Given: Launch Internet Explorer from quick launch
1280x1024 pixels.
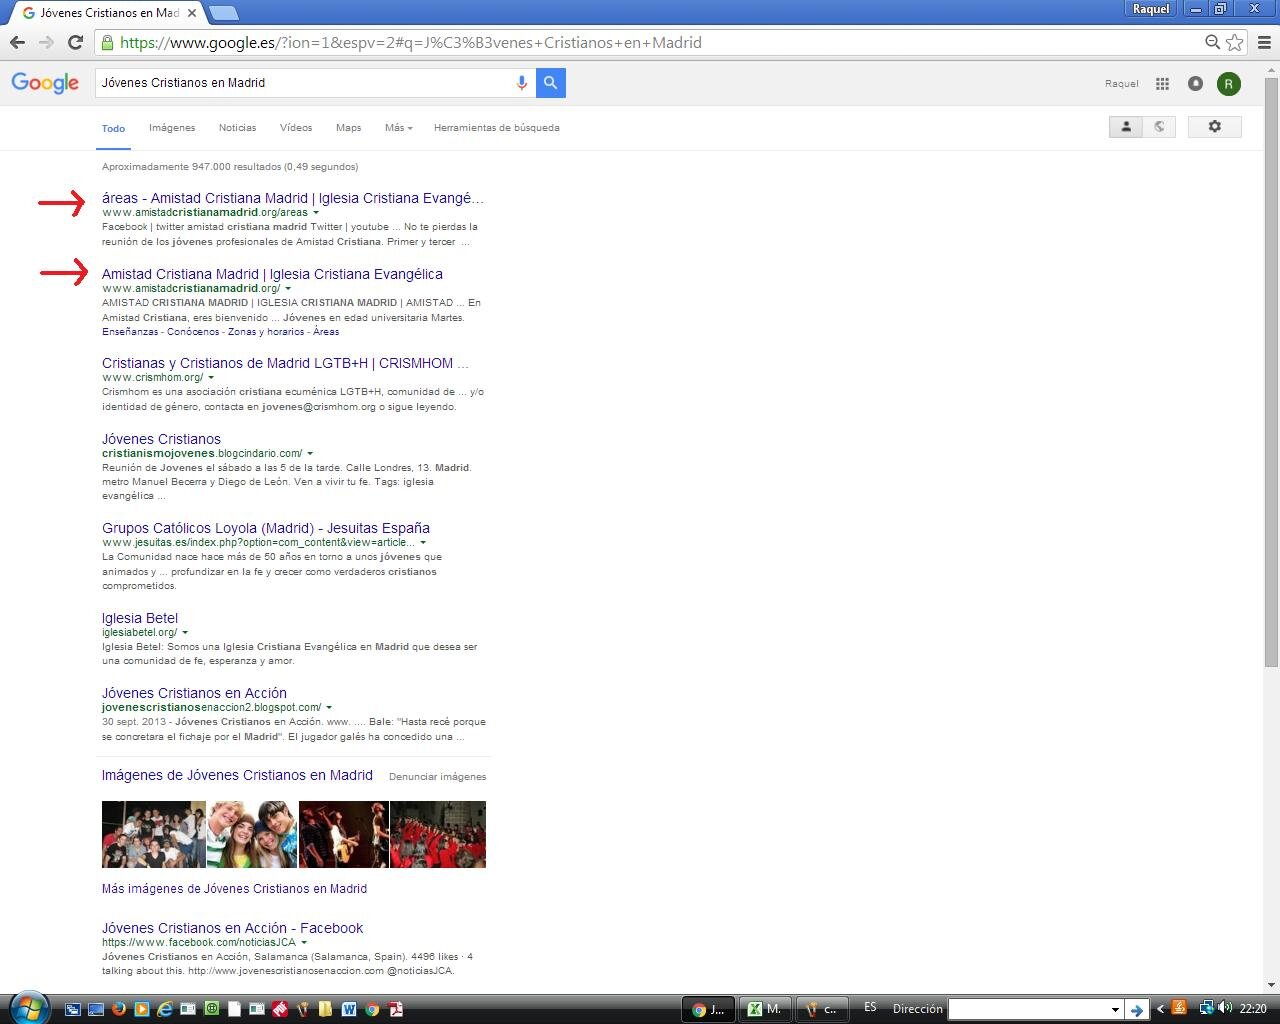Looking at the screenshot, I should [x=165, y=1009].
